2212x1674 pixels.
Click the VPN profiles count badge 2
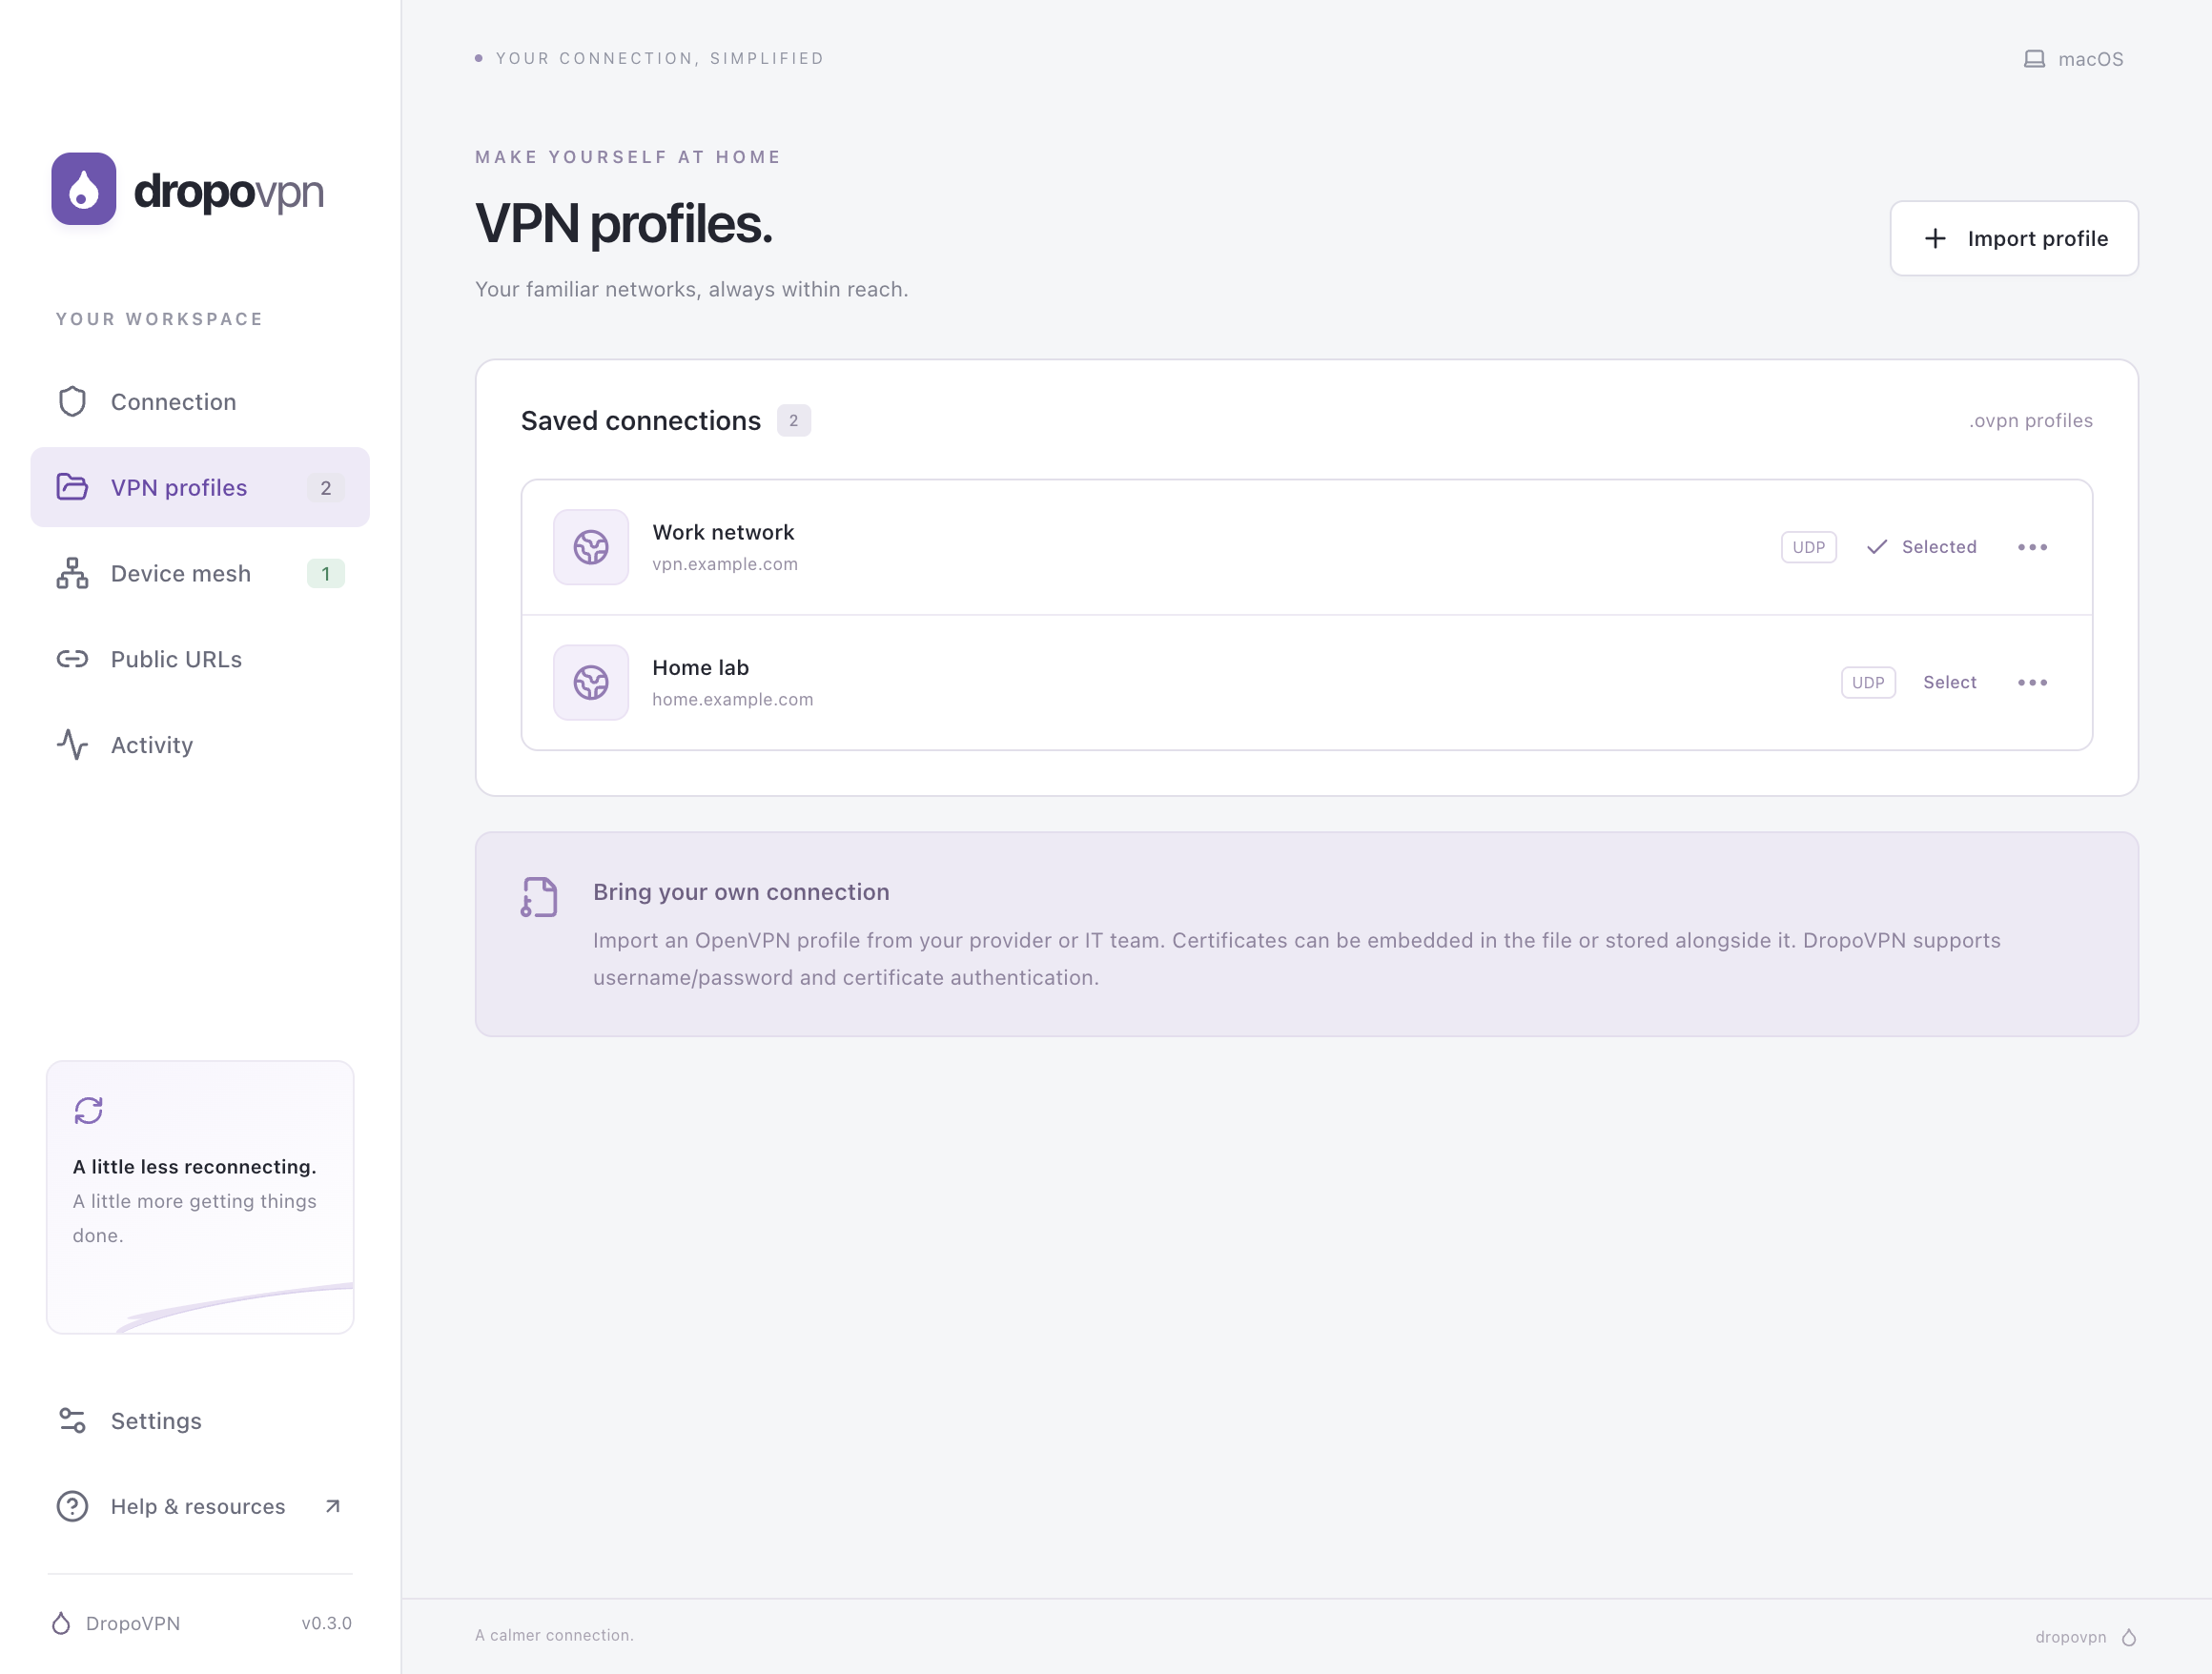click(x=326, y=488)
